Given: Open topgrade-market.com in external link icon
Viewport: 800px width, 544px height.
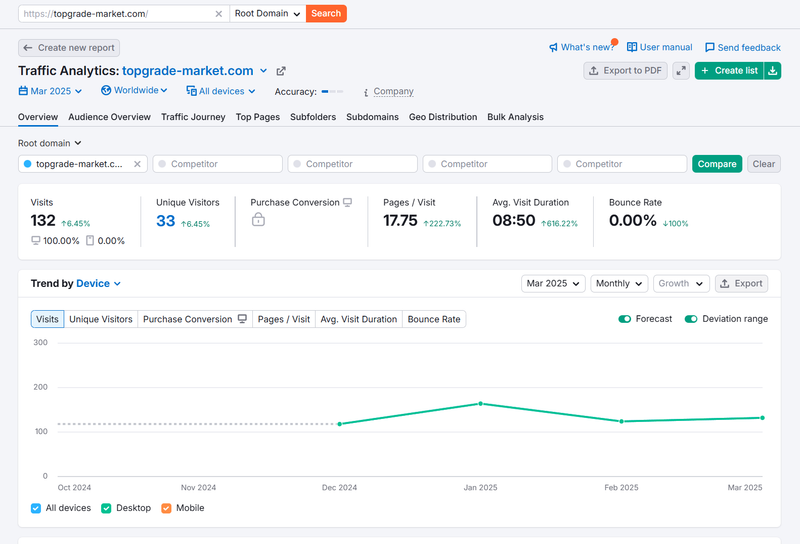Looking at the screenshot, I should pyautogui.click(x=281, y=71).
